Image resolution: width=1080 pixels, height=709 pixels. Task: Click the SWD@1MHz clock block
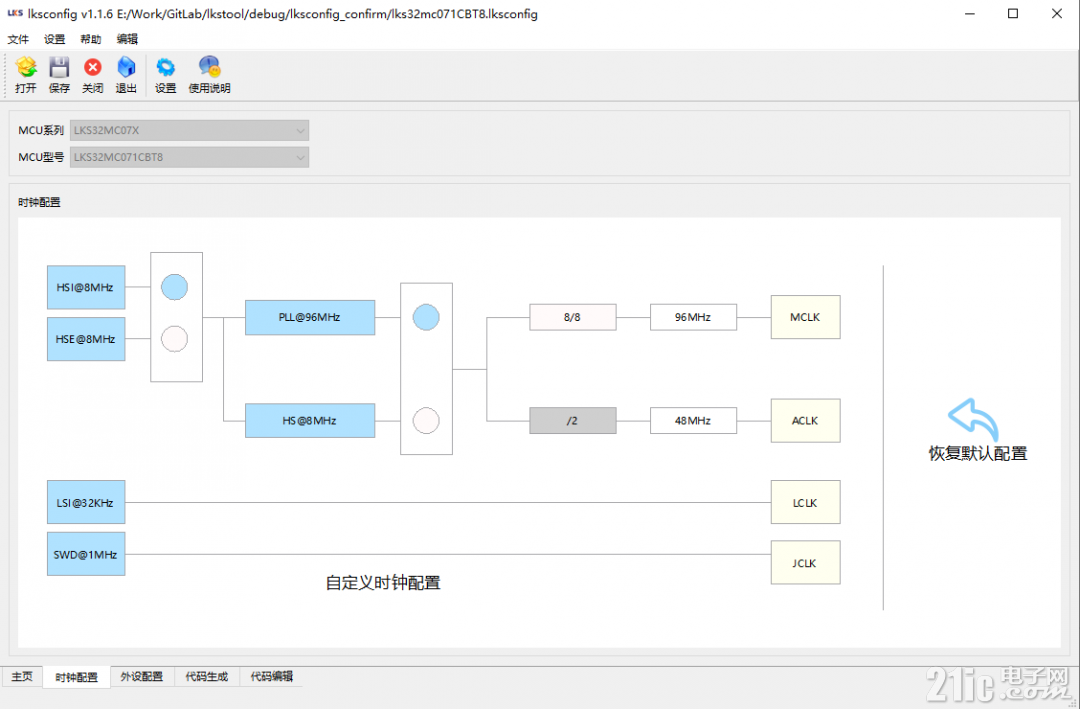[86, 554]
